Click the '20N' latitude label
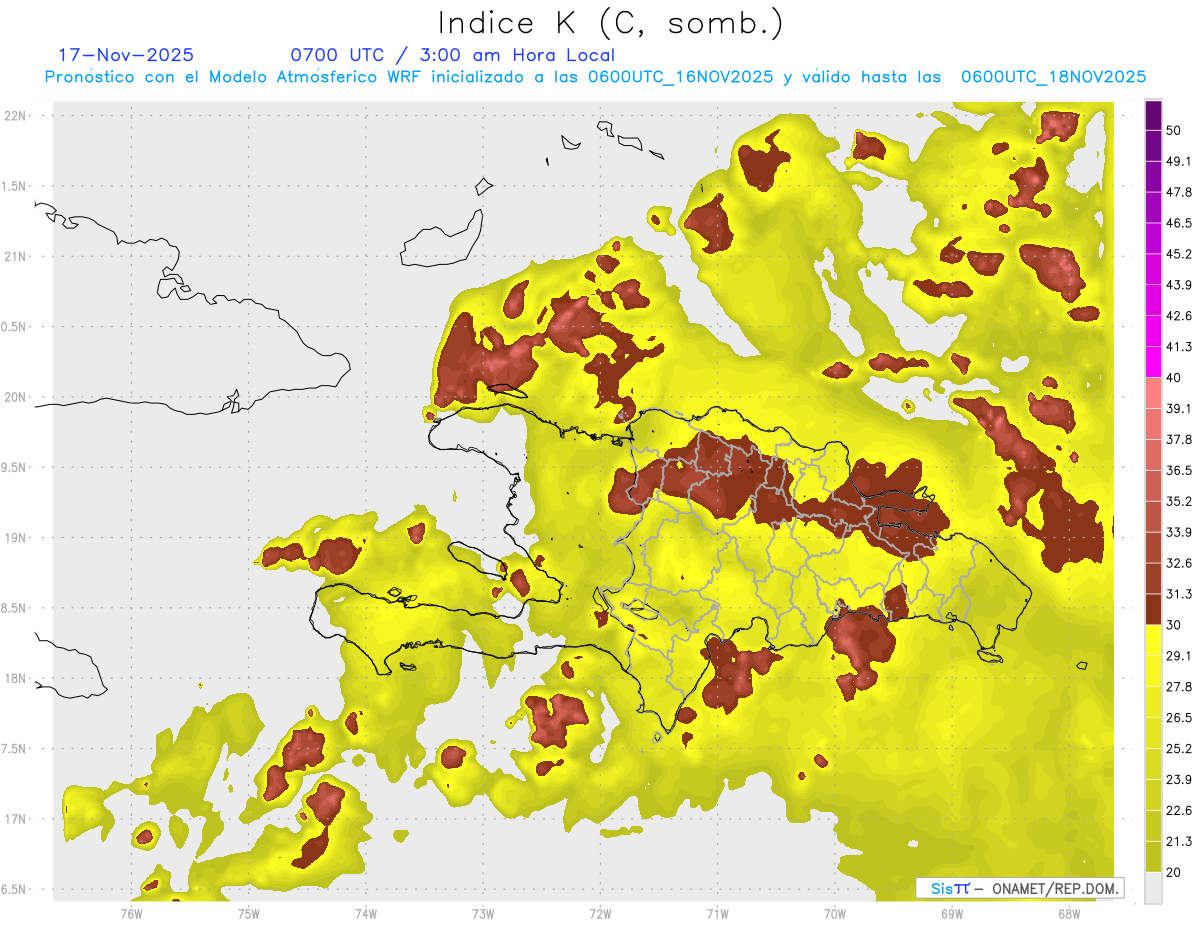The image size is (1200, 927). point(15,397)
